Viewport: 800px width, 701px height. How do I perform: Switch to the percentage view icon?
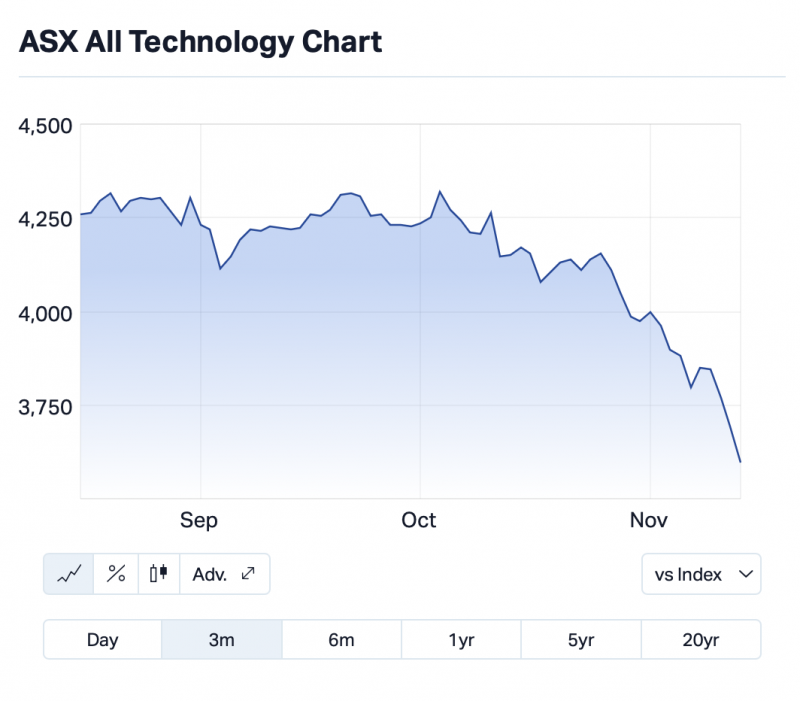117,574
